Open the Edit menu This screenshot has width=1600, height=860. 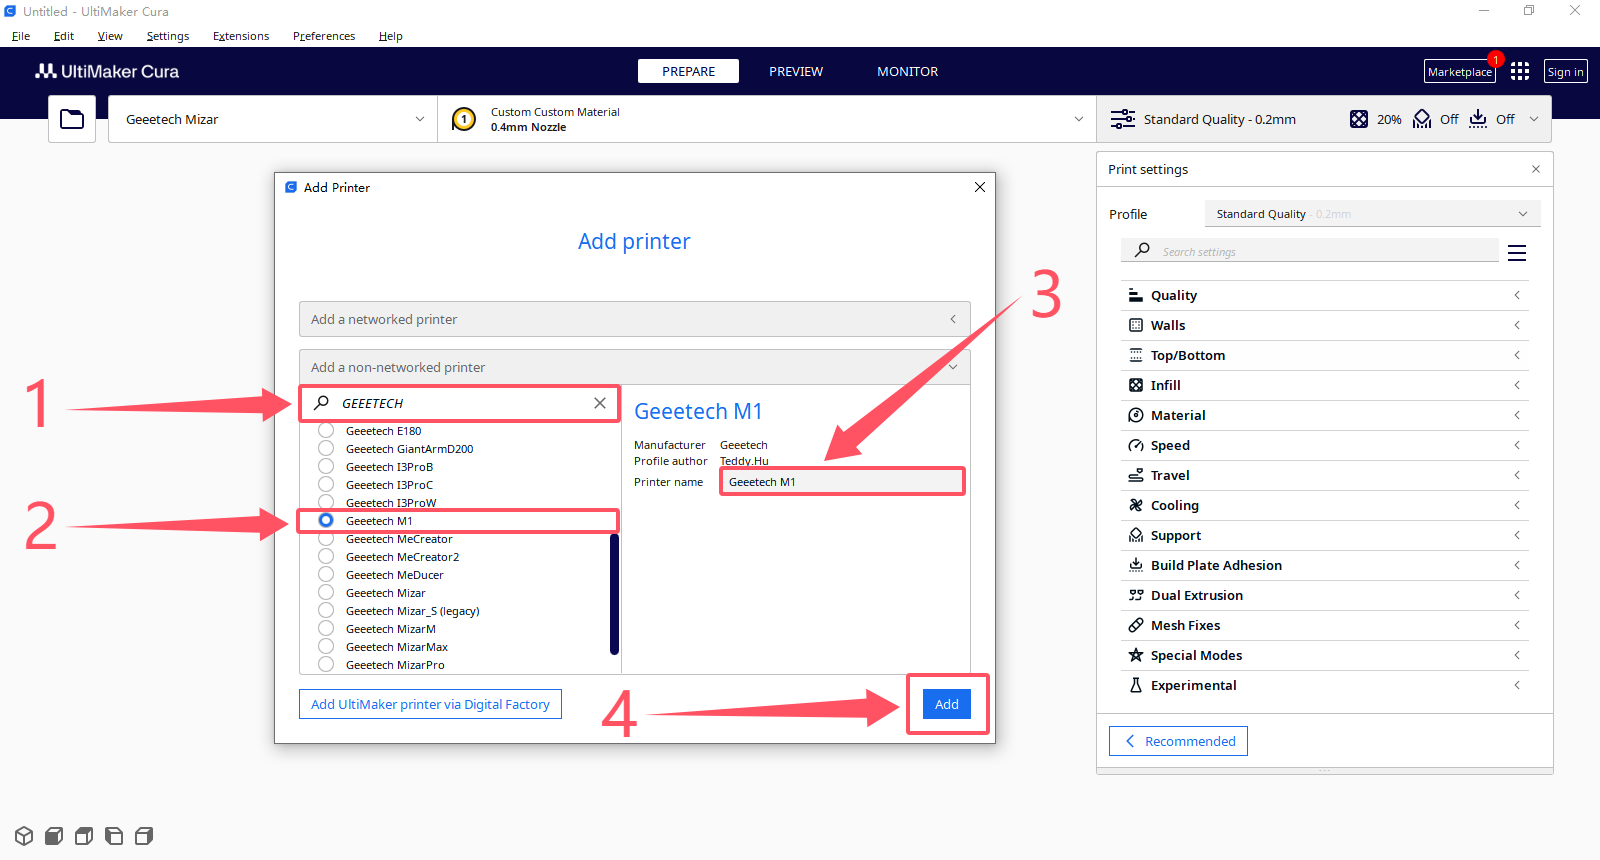[64, 36]
